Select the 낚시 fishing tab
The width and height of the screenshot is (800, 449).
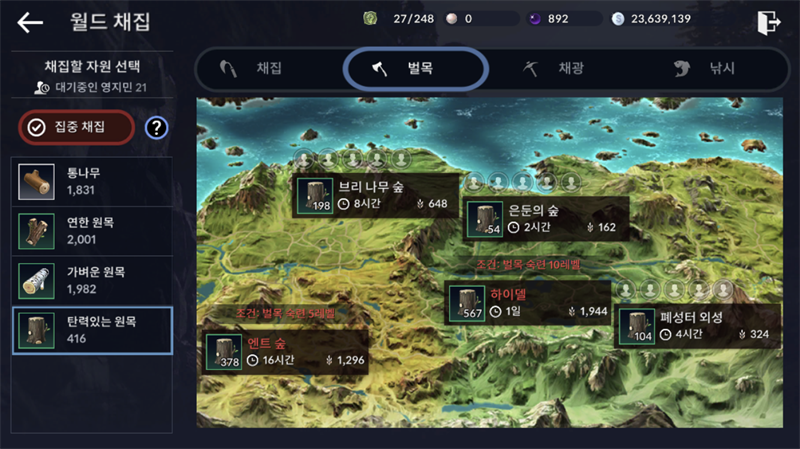(x=704, y=68)
